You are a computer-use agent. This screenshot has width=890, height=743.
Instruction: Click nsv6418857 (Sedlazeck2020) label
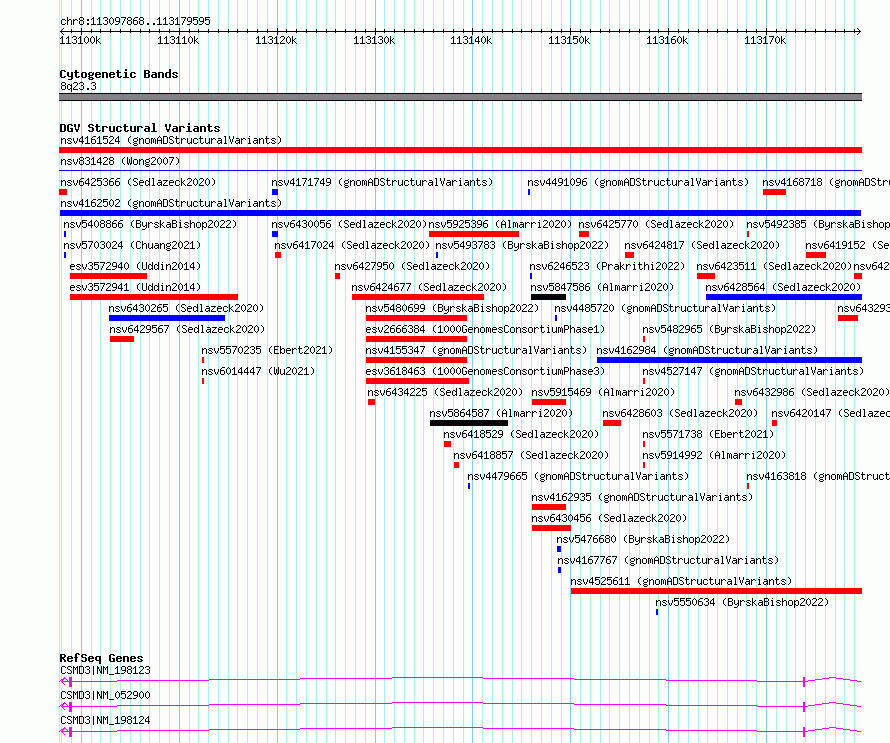click(x=531, y=455)
